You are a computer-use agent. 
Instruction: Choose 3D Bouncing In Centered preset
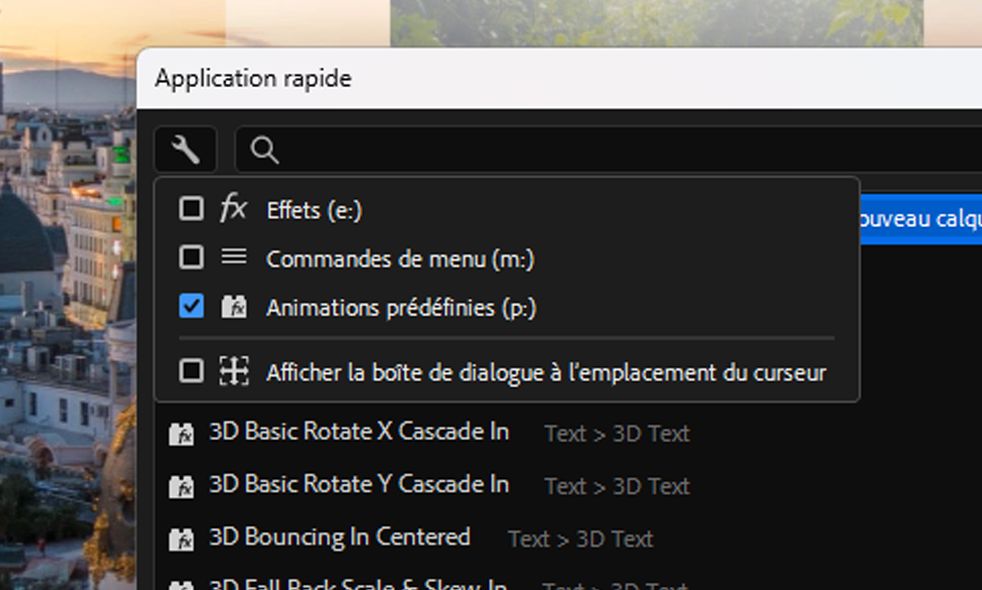click(x=339, y=537)
